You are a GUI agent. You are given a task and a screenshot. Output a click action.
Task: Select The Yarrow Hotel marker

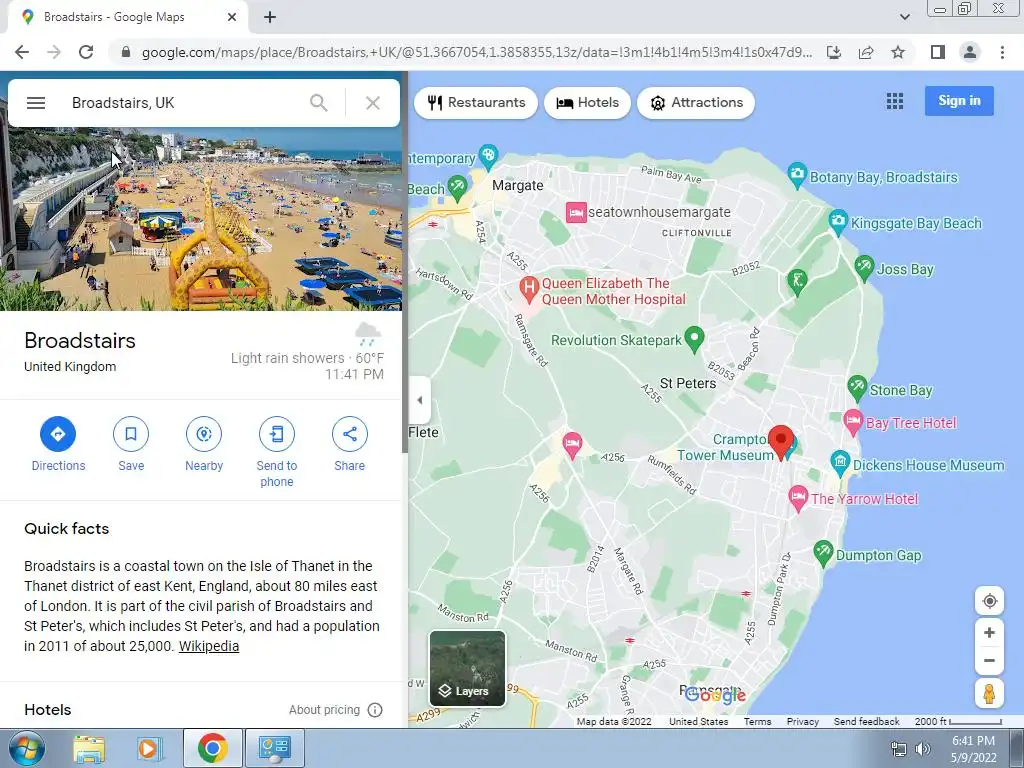[797, 498]
